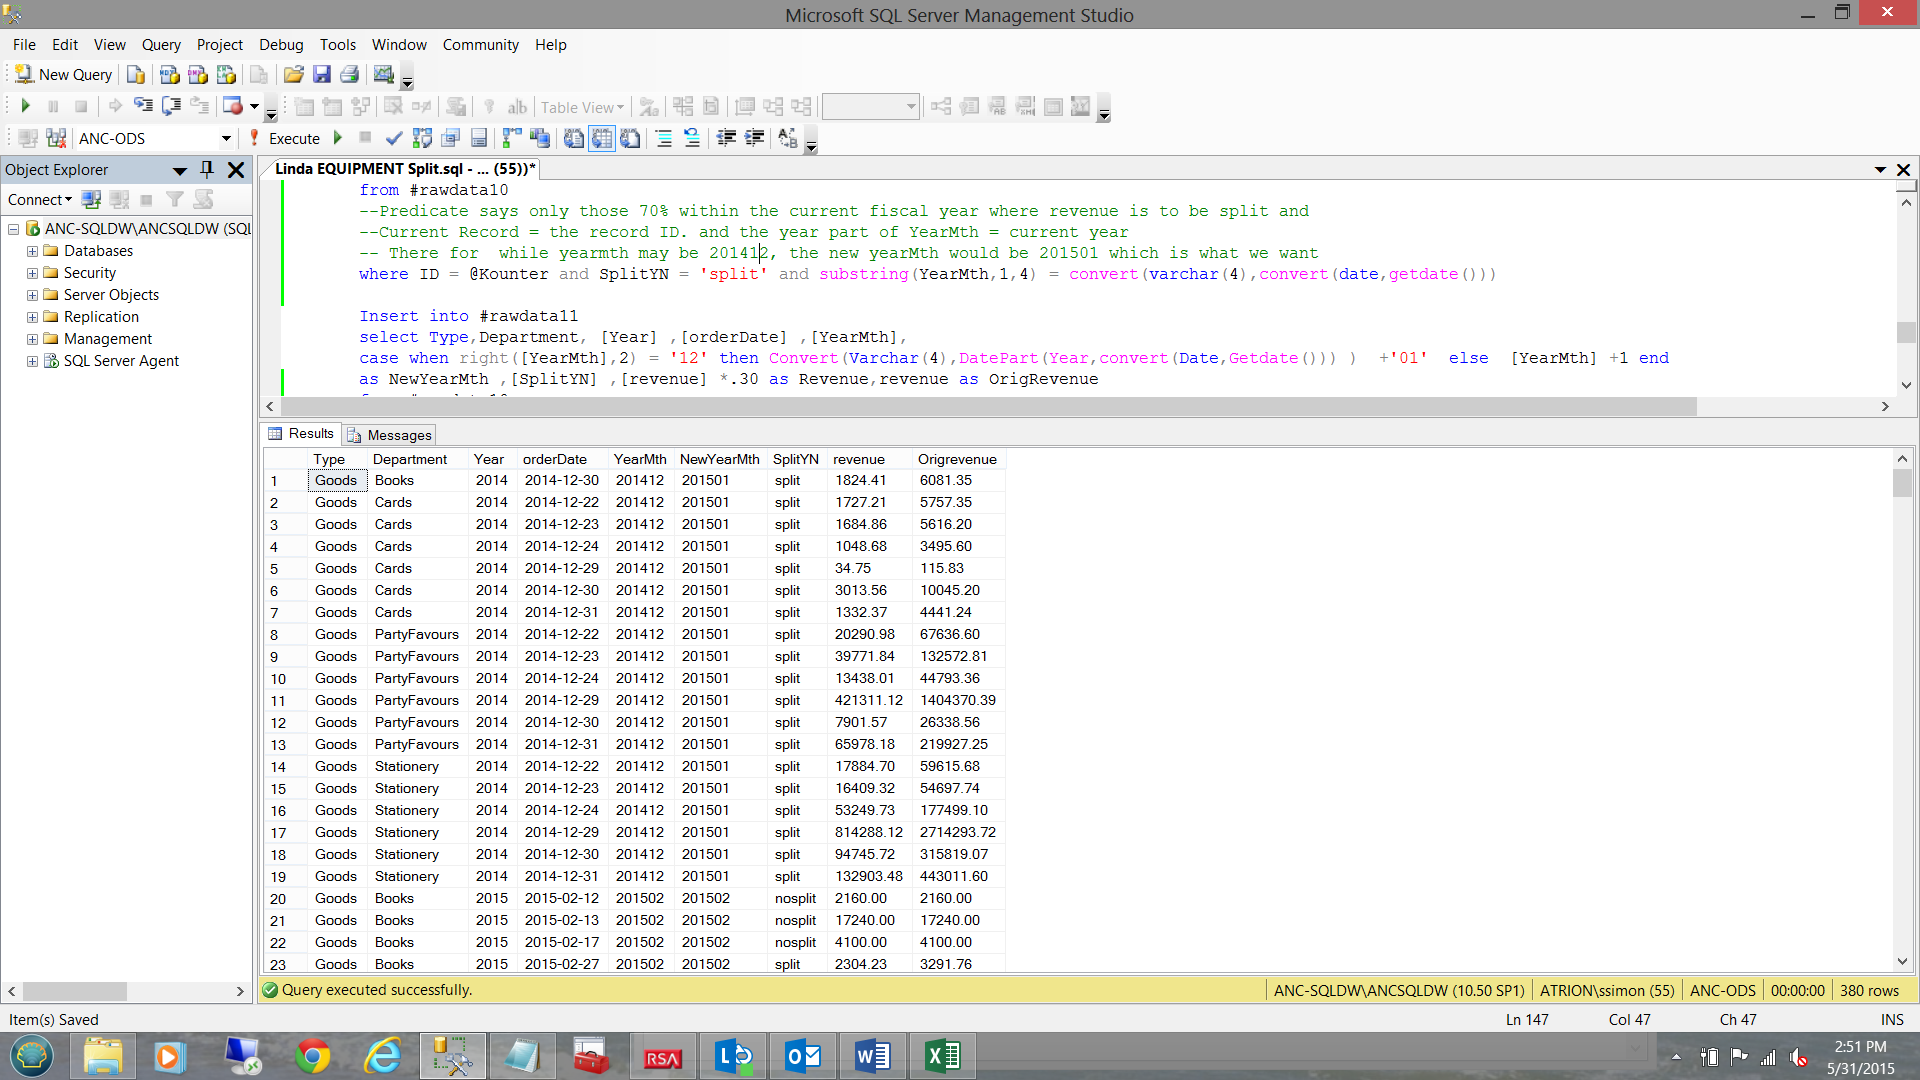
Task: Click the Activity Monitor icon
Action: (x=383, y=75)
